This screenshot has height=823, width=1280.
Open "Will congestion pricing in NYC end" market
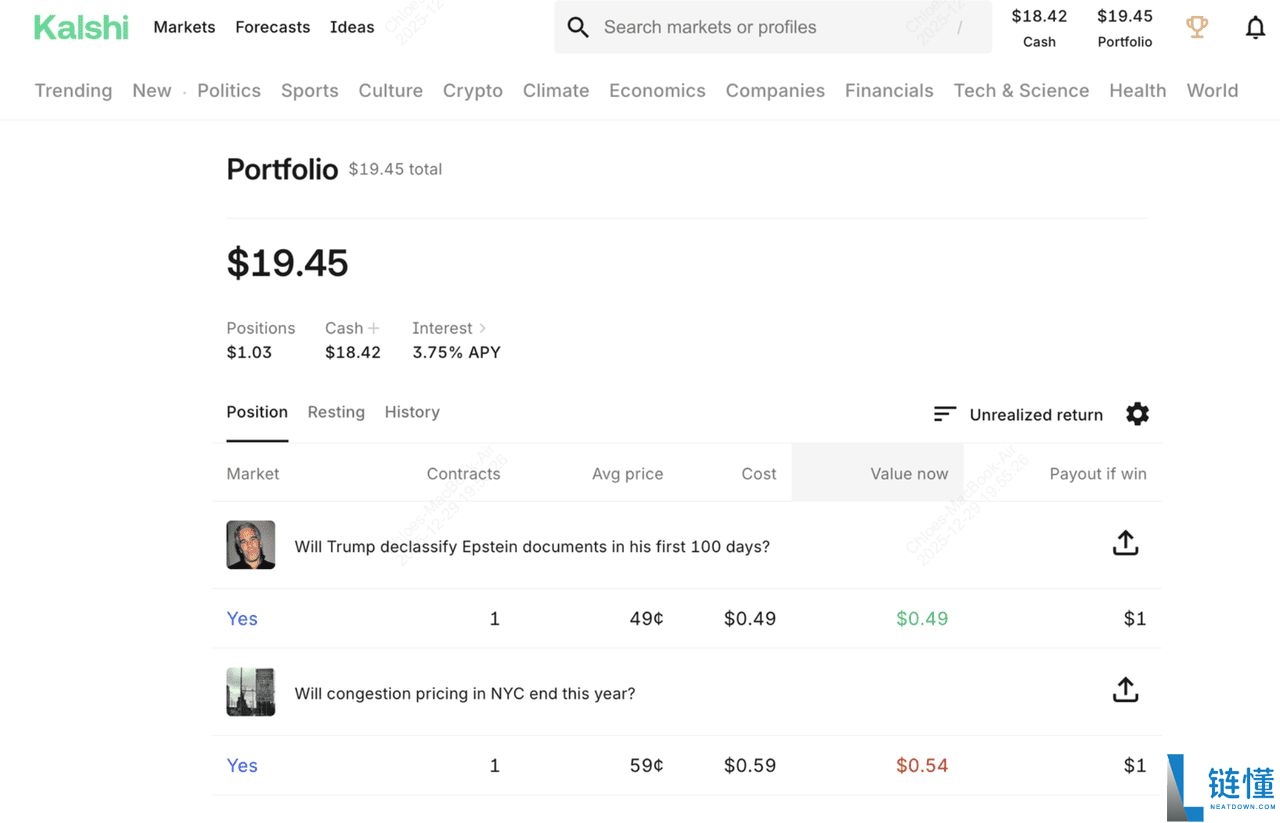[x=465, y=694]
